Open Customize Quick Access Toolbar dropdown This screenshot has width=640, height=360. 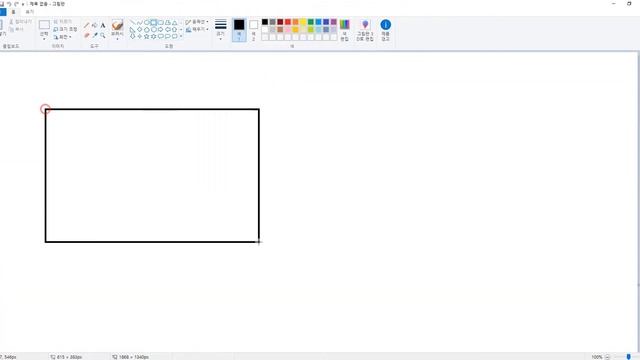(x=23, y=4)
